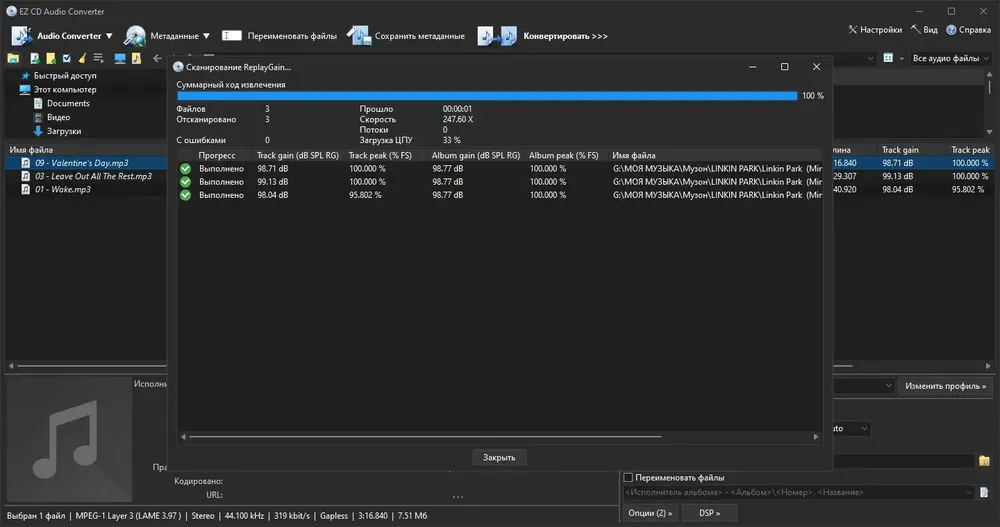Click the Album peak (% FS) column header
Viewport: 1000px width, 527px height.
click(x=564, y=155)
